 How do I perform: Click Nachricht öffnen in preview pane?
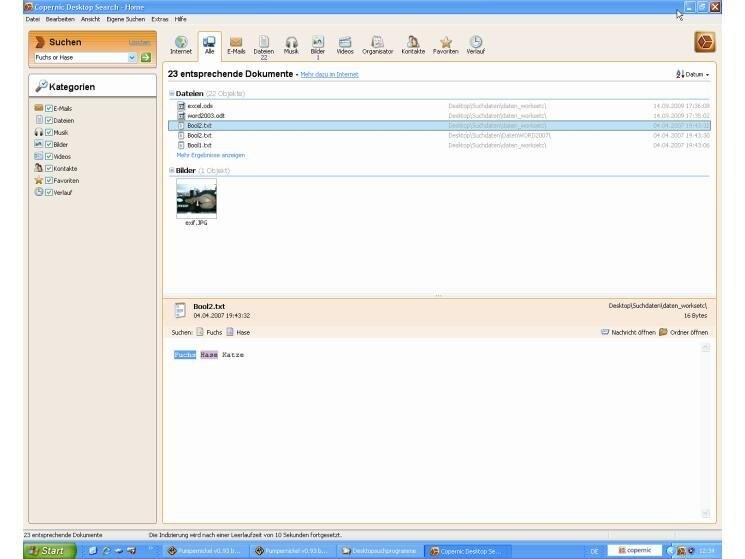click(x=628, y=332)
